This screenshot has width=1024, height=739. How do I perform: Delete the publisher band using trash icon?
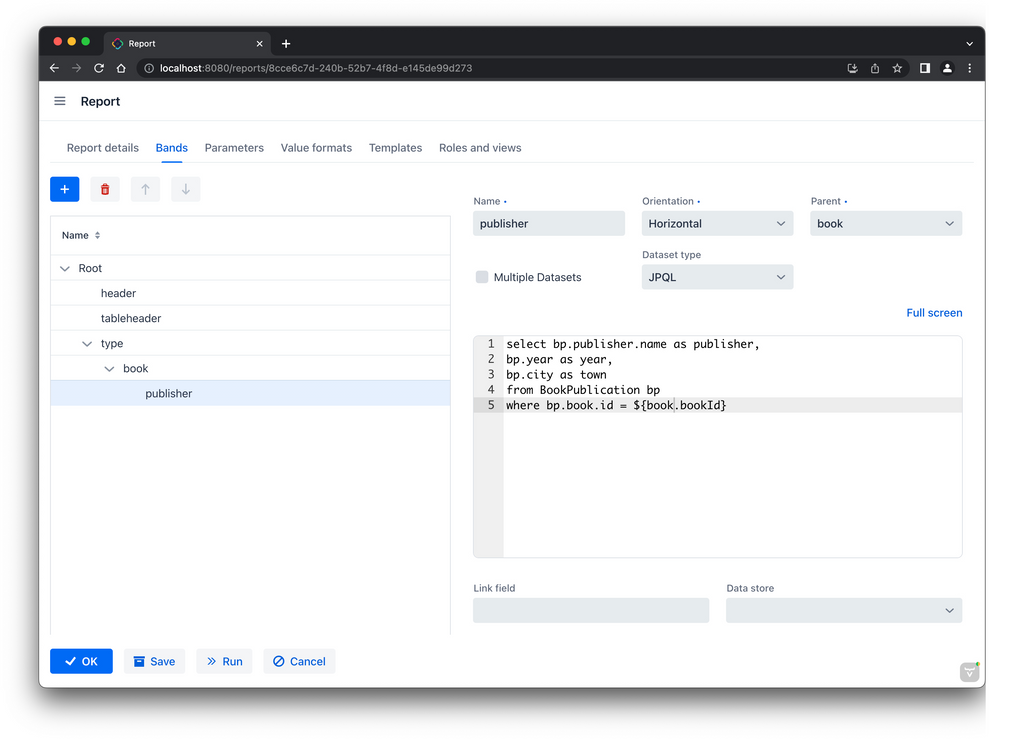[x=105, y=189]
